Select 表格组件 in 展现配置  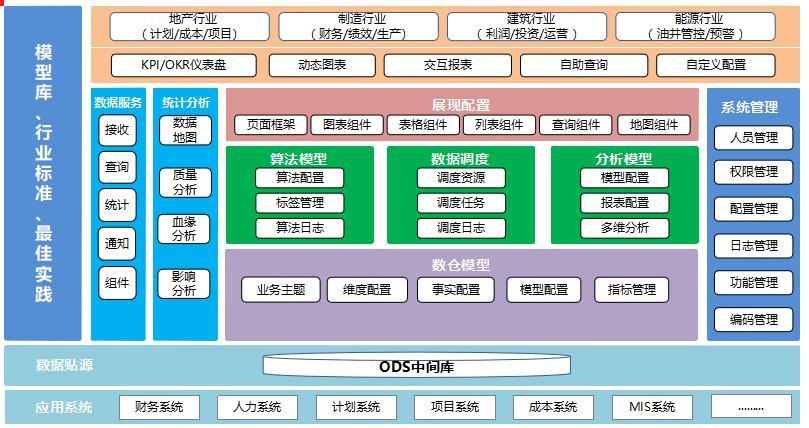pos(423,125)
